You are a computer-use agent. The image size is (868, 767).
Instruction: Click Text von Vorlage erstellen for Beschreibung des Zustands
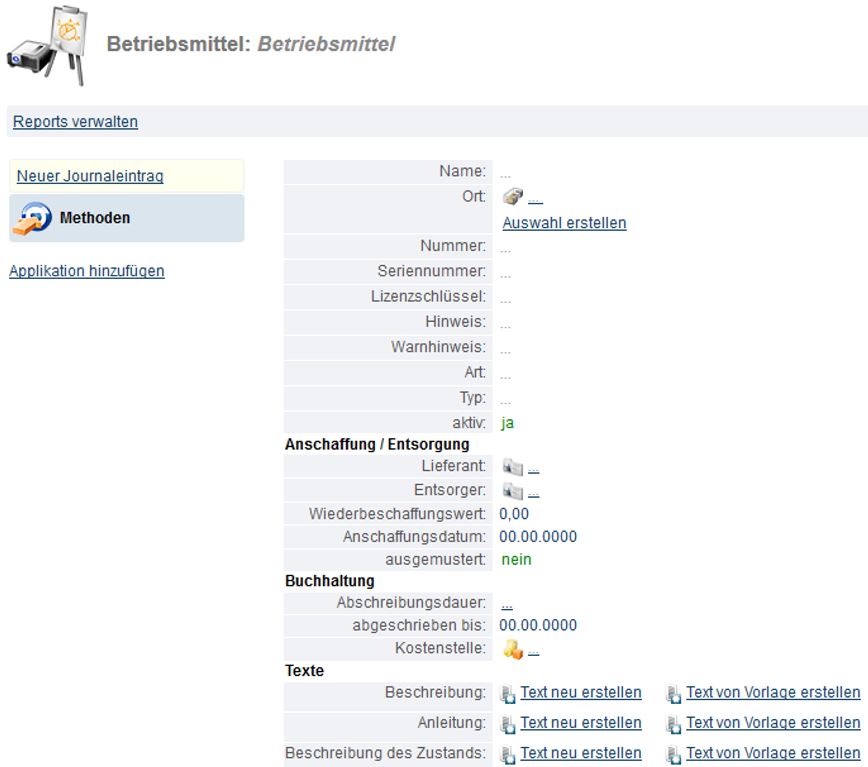(772, 753)
